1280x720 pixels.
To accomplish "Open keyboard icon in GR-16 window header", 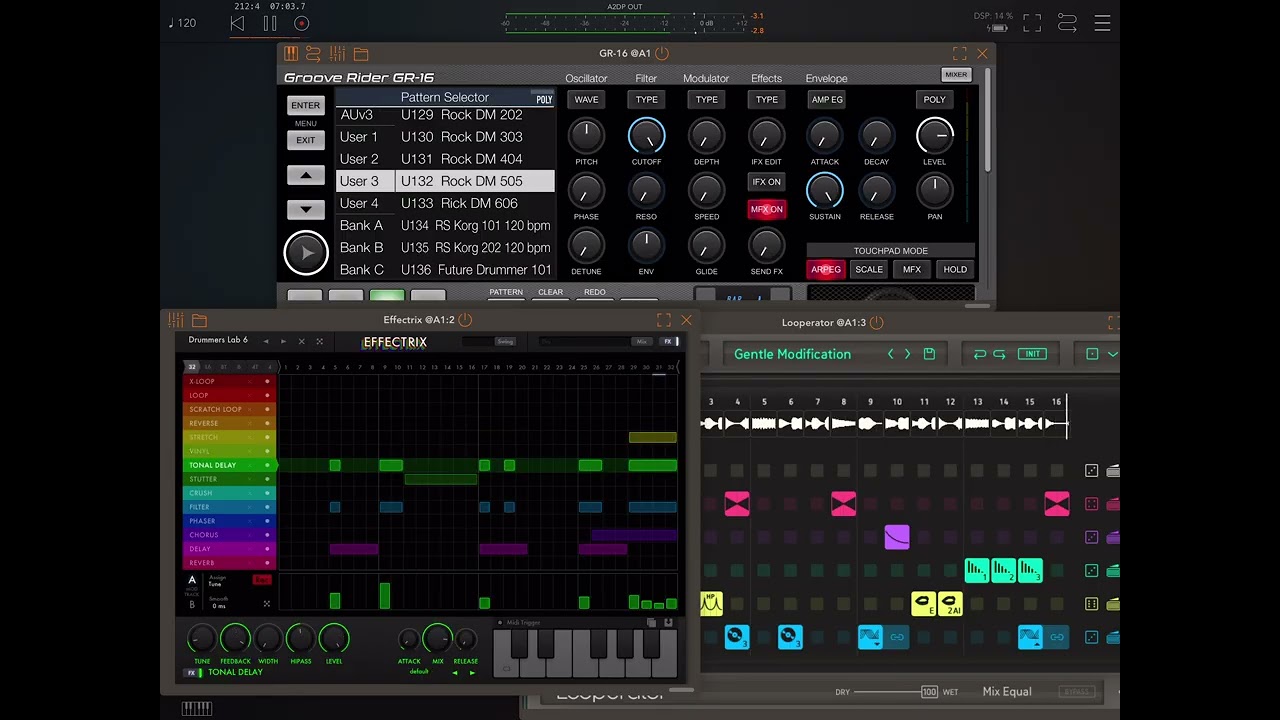I will pos(291,54).
